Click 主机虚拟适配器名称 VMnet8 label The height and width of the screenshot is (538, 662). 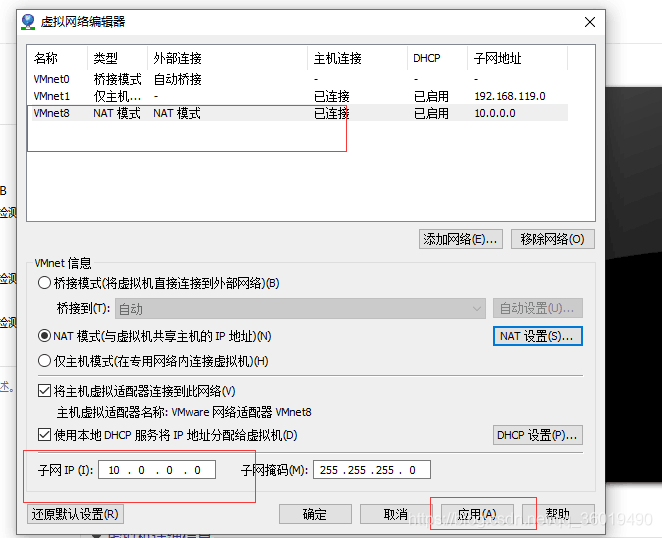184,412
